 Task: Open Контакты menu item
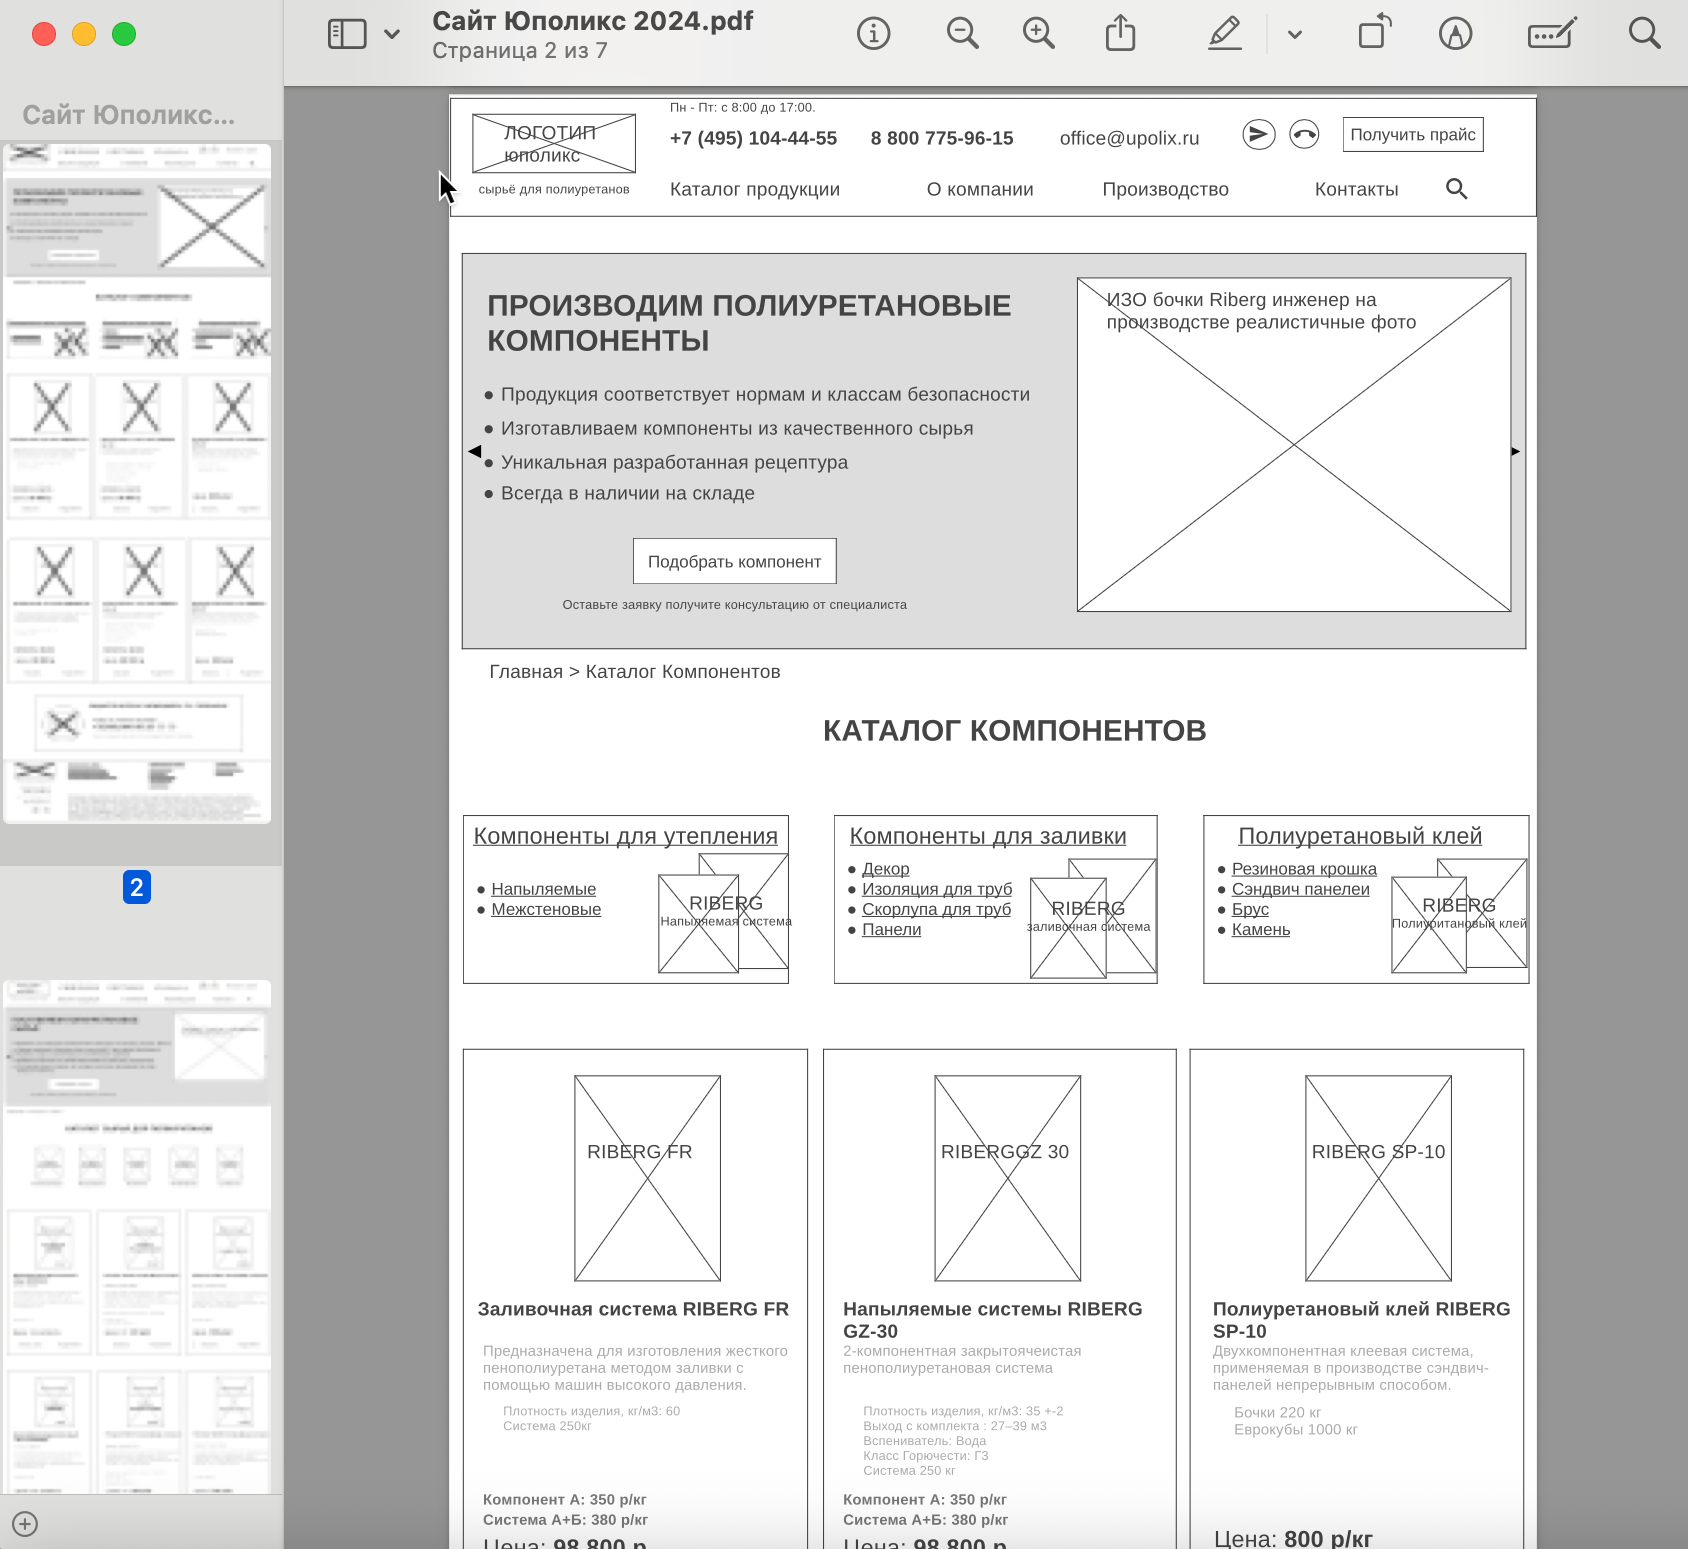click(x=1357, y=190)
